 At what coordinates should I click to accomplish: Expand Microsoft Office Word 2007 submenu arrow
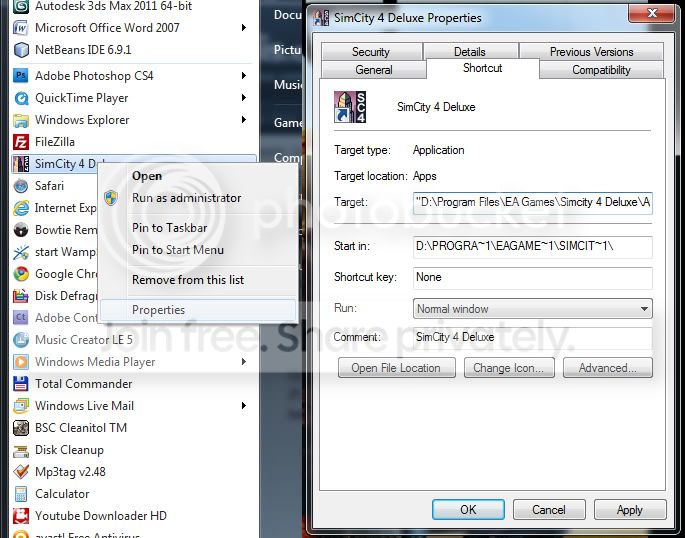244,28
